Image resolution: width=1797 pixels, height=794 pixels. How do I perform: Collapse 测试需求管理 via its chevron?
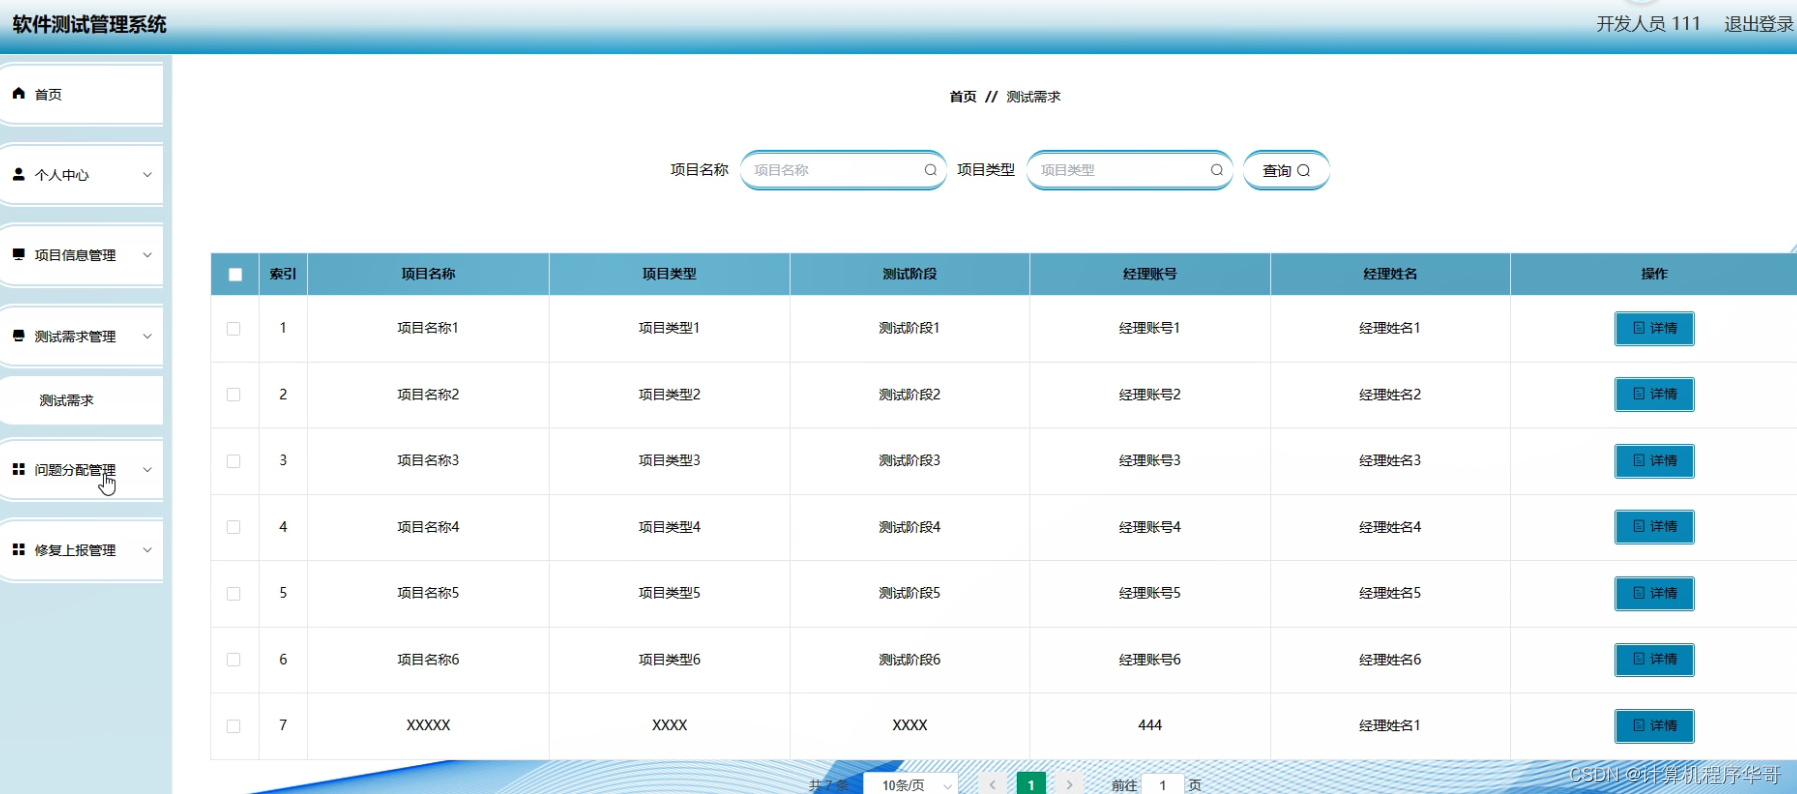pyautogui.click(x=147, y=336)
